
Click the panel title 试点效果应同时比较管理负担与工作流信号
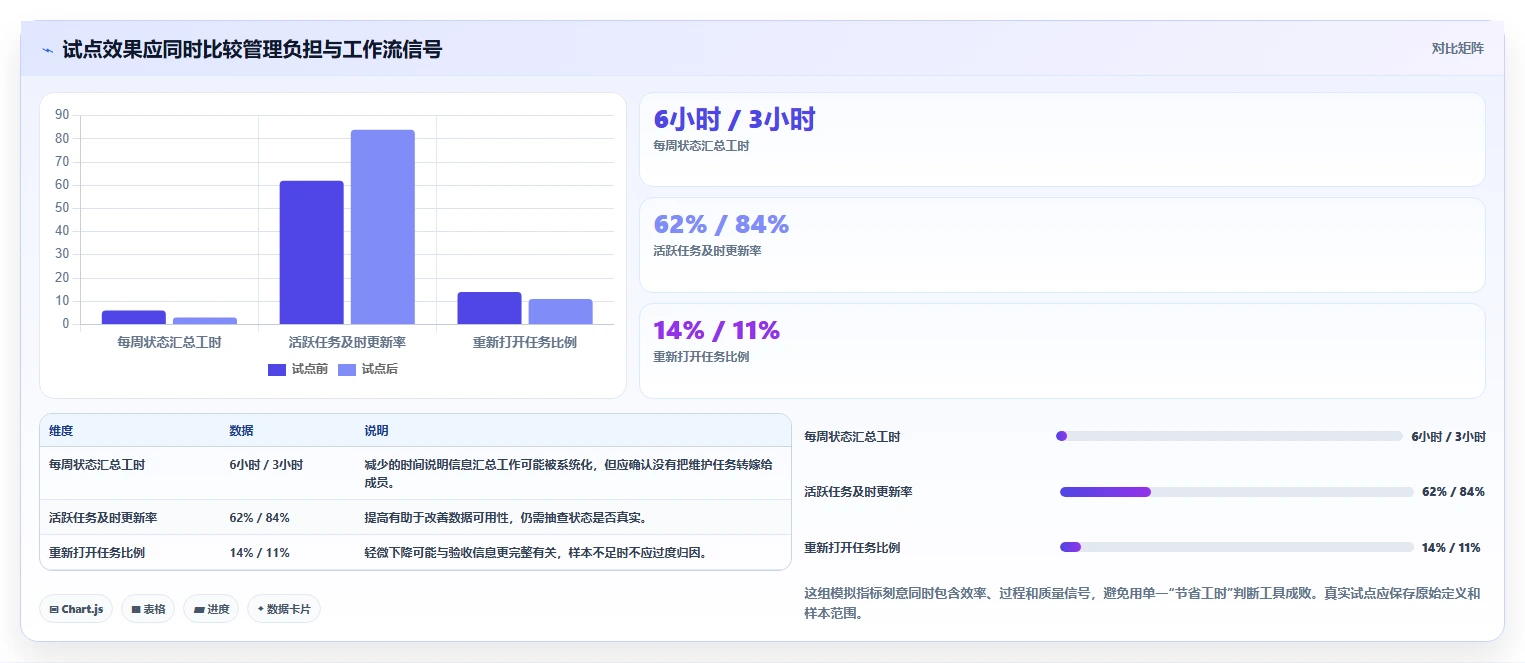pyautogui.click(x=252, y=49)
